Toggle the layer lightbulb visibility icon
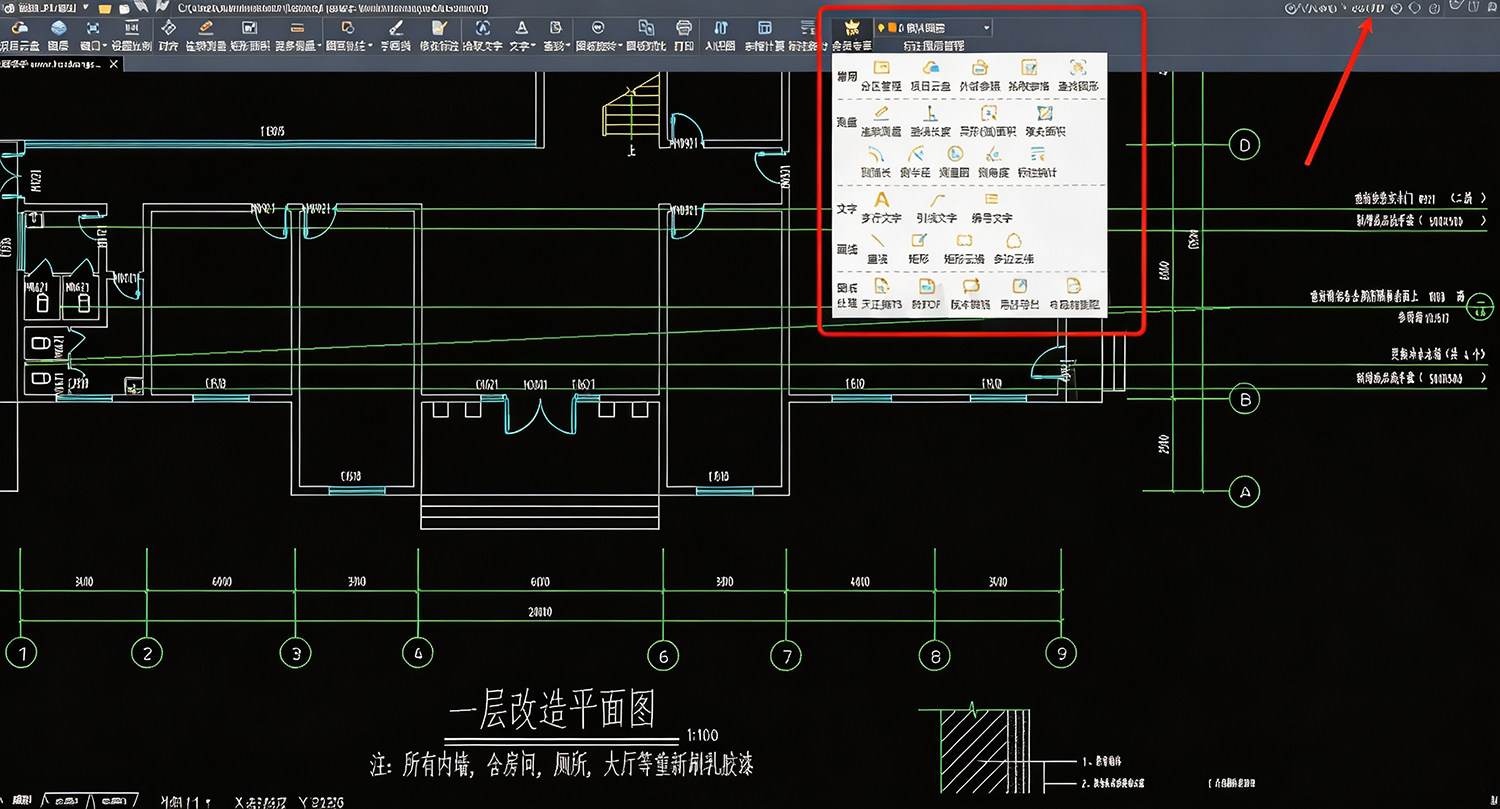 coord(880,28)
